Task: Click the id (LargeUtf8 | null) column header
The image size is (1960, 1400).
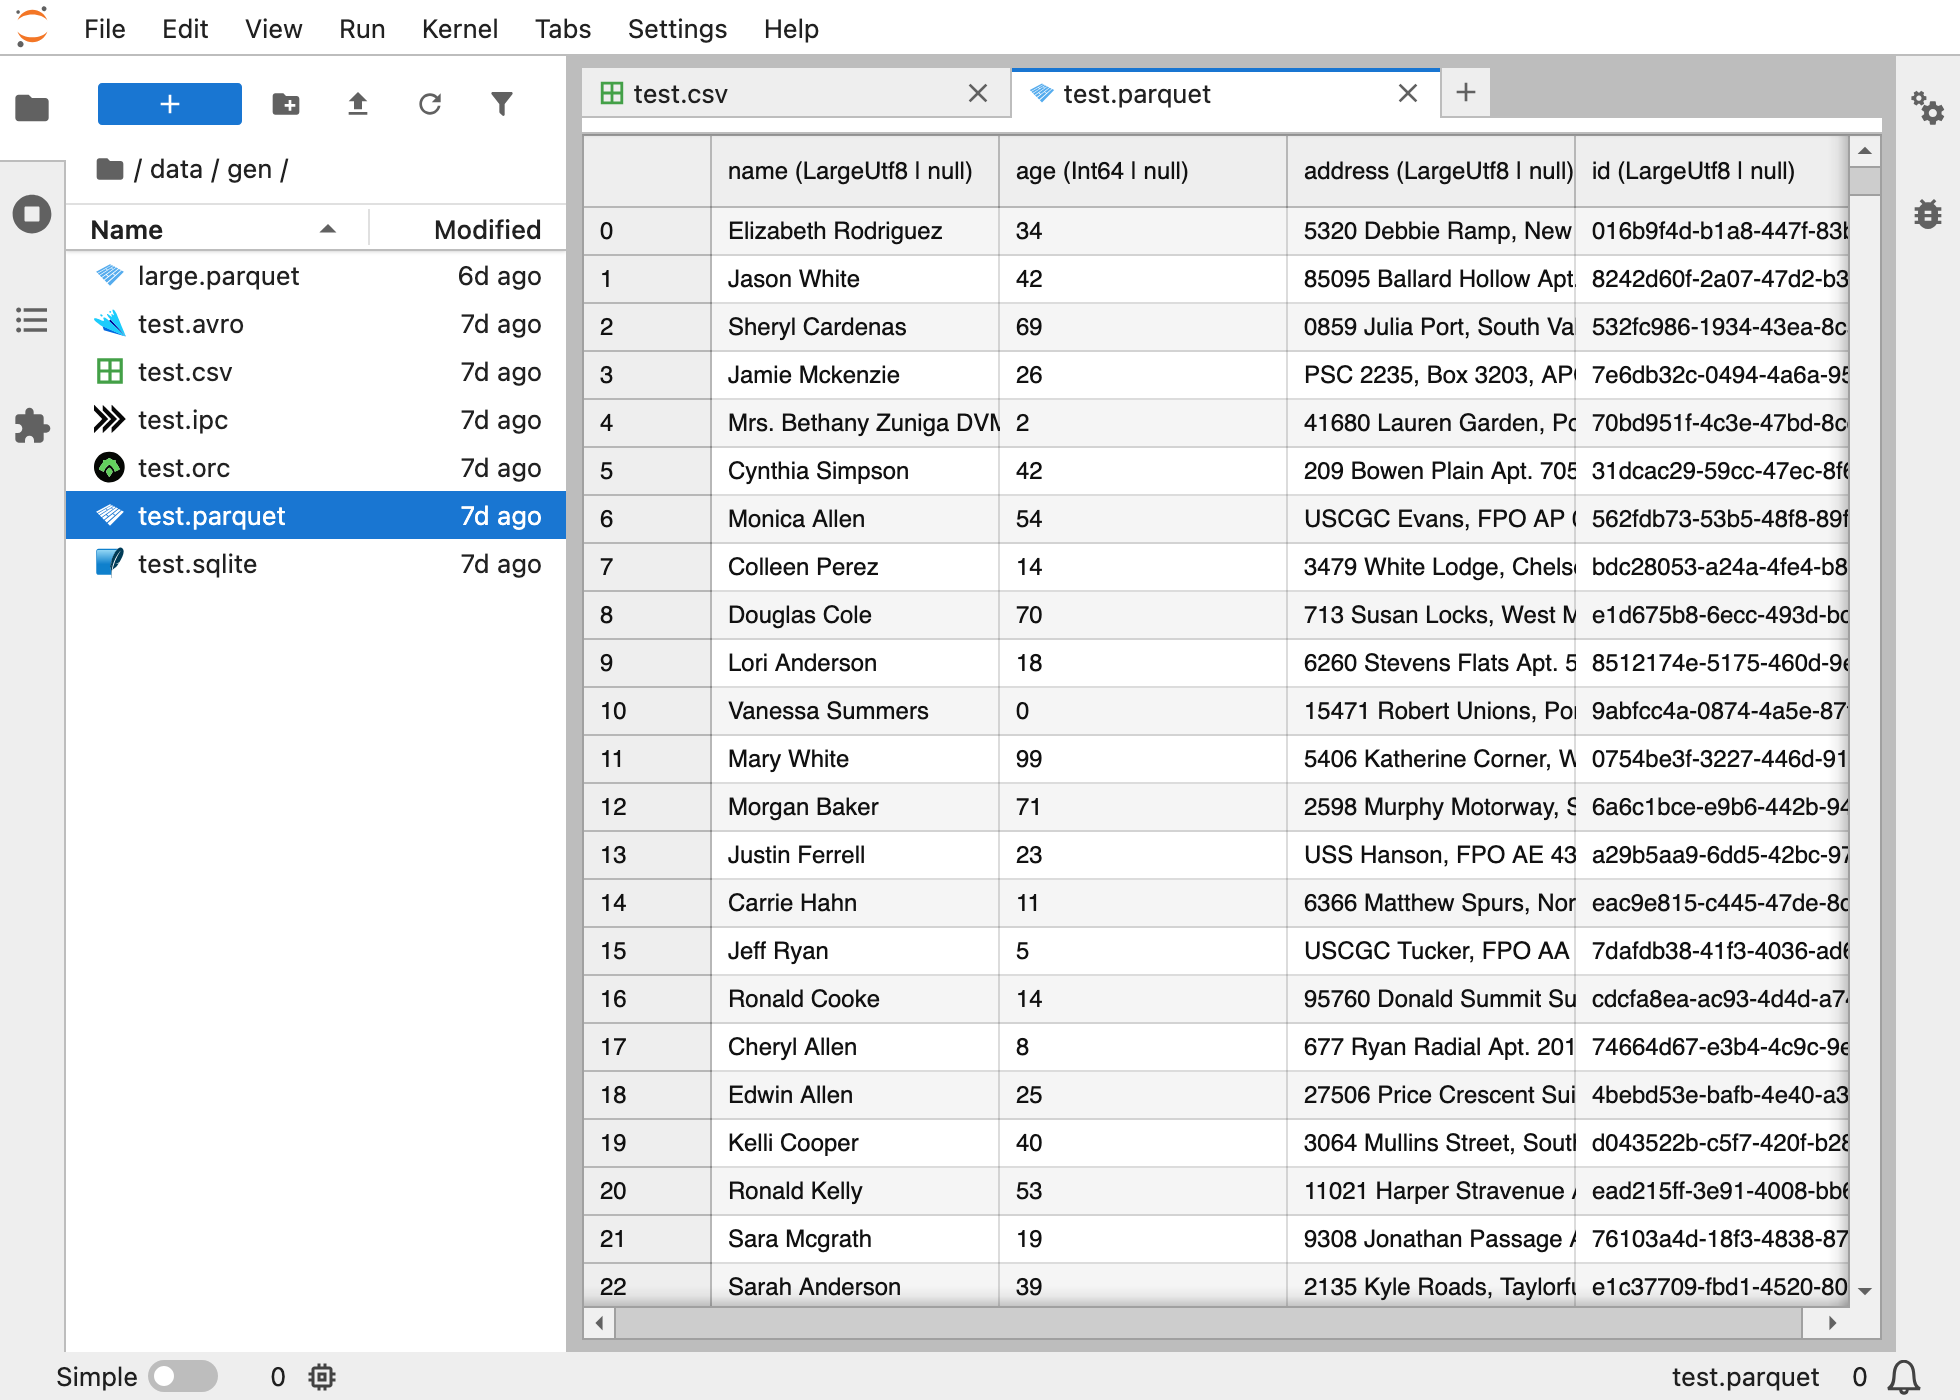Action: click(1712, 171)
